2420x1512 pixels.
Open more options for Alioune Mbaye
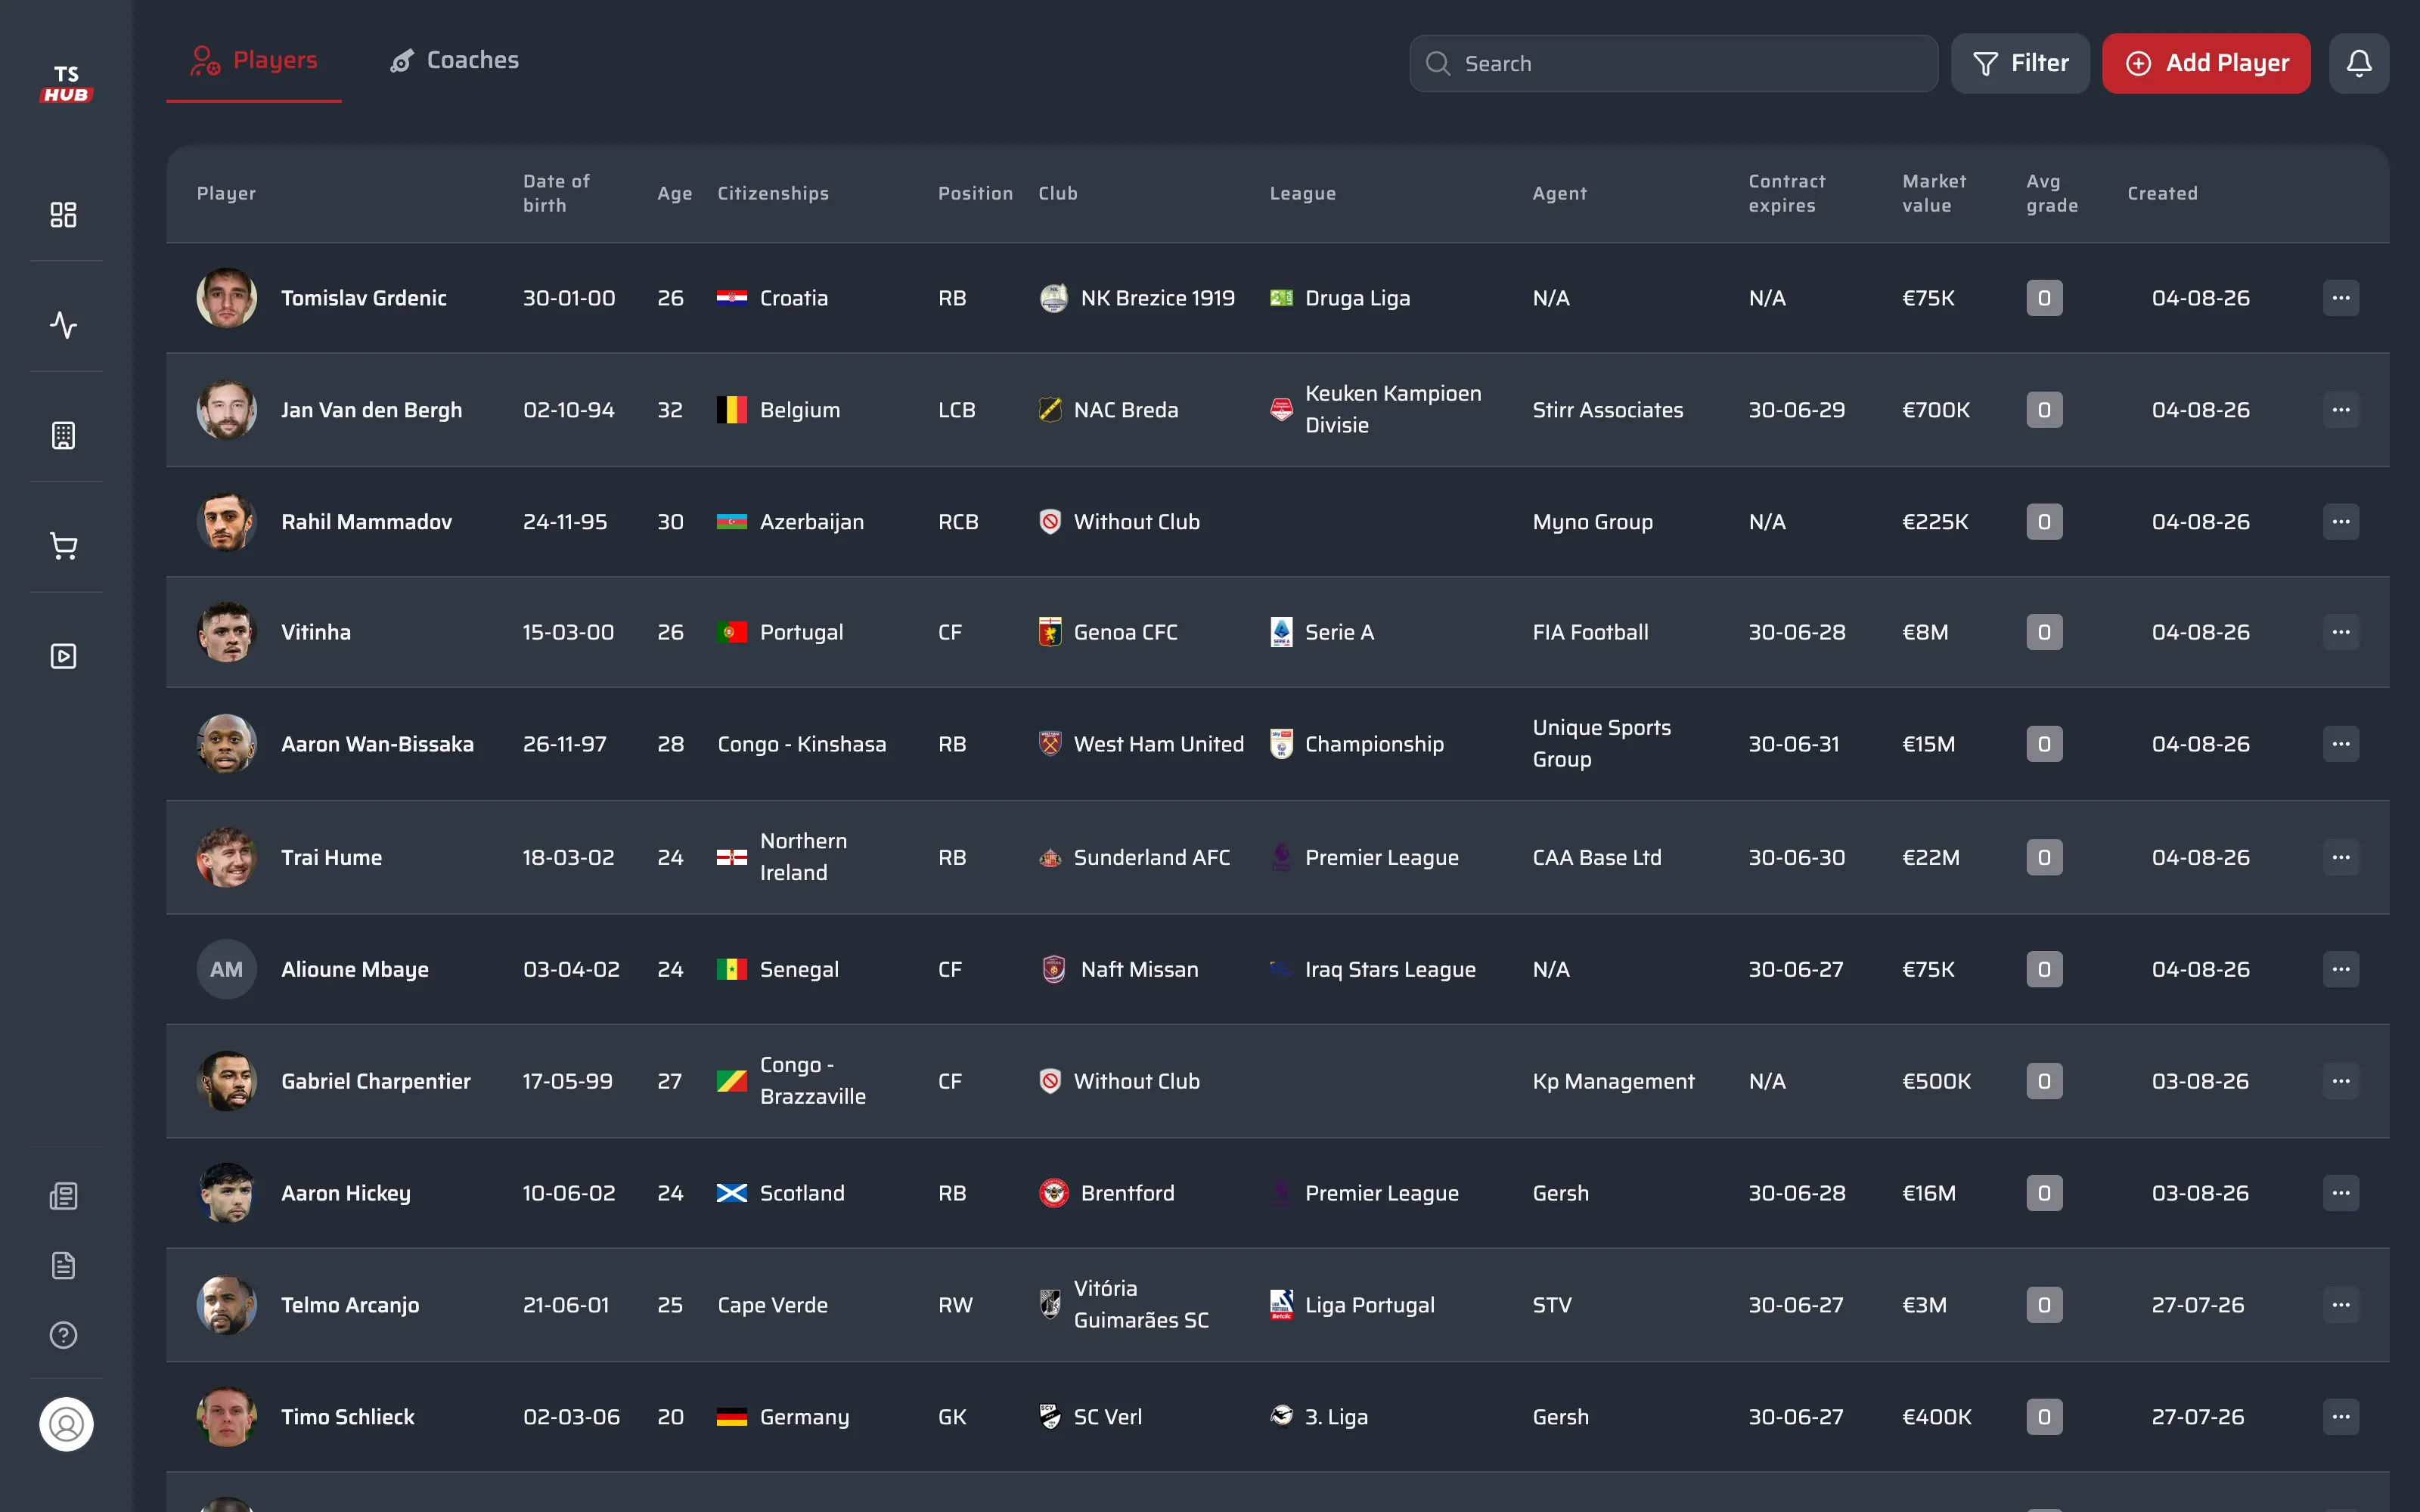point(2340,969)
